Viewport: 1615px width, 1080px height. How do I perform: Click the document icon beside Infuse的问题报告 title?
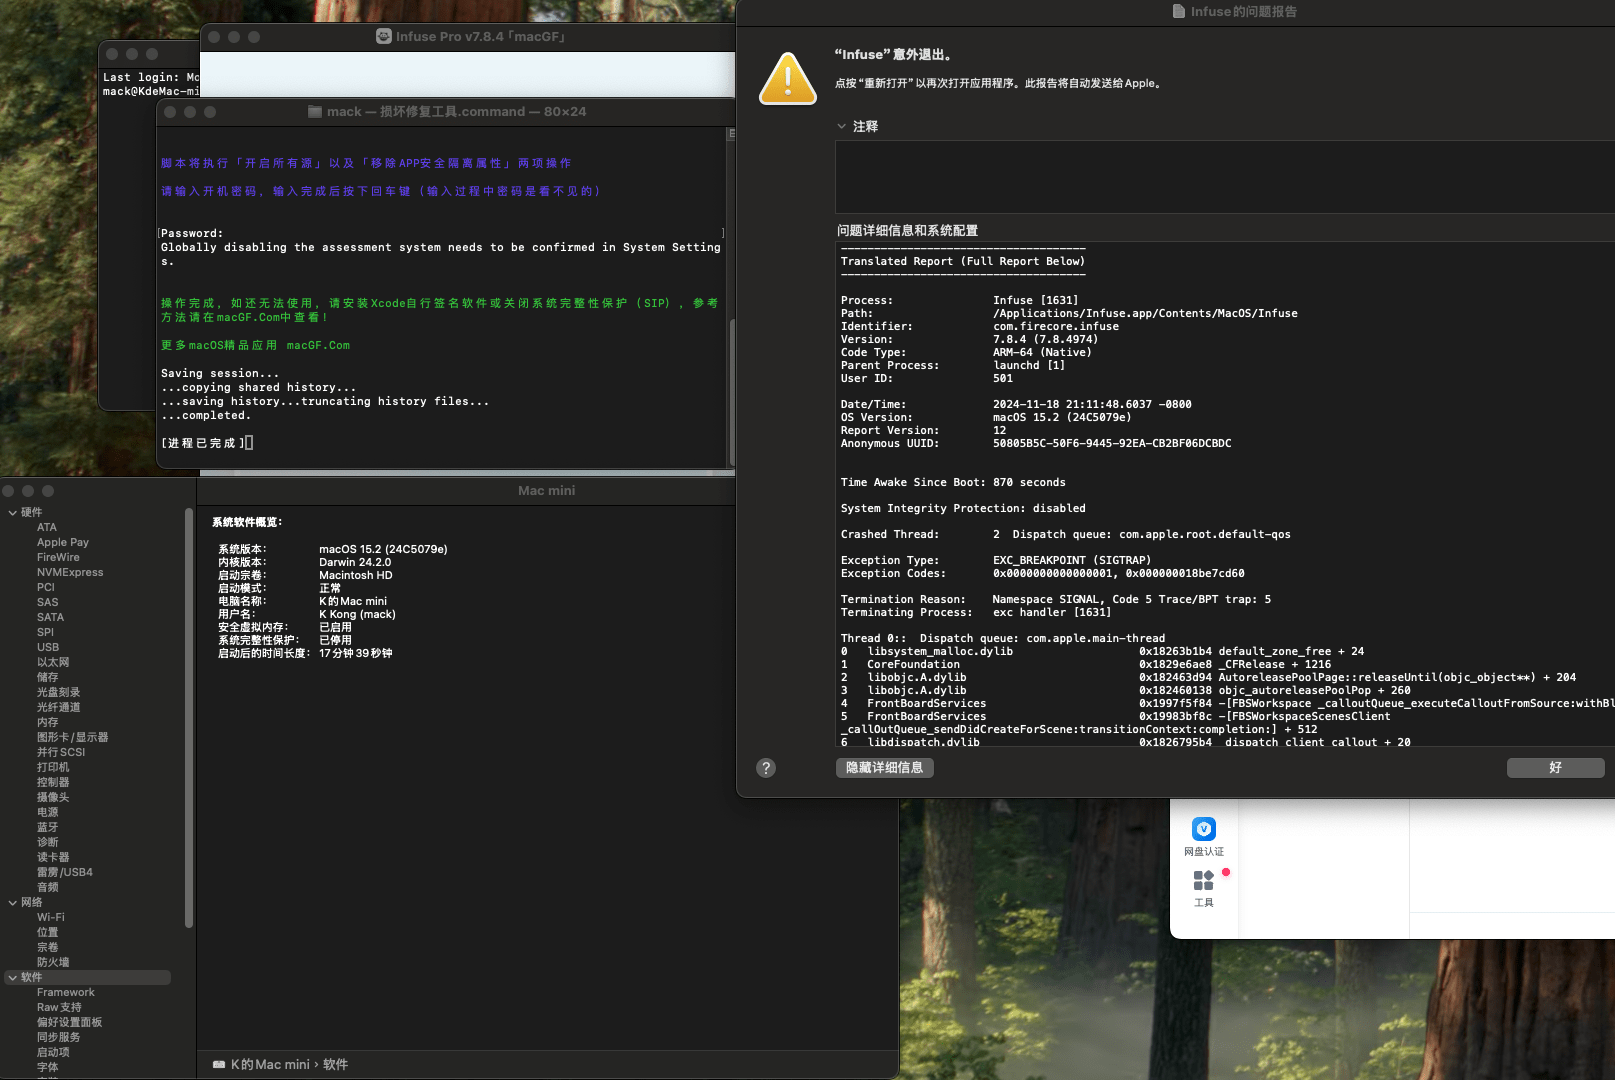pos(1179,12)
